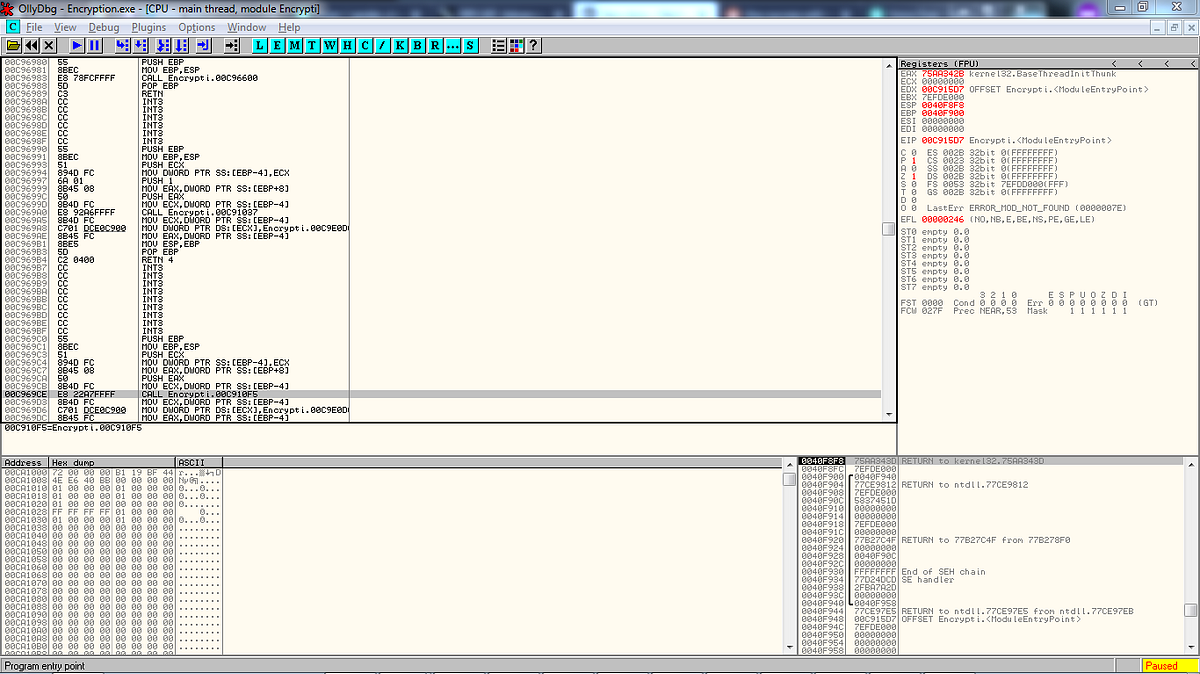Screen dimensions: 1200x674
Task: Restart the program using the rewind icon
Action: tap(29, 45)
